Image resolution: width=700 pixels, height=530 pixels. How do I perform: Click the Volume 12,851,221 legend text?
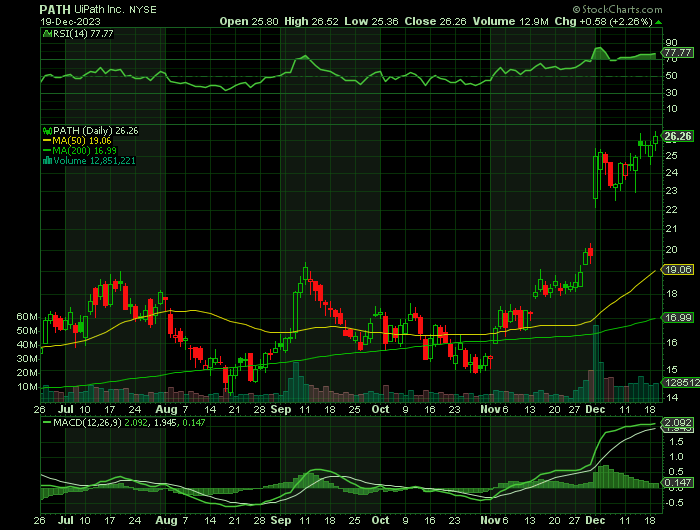click(x=94, y=161)
